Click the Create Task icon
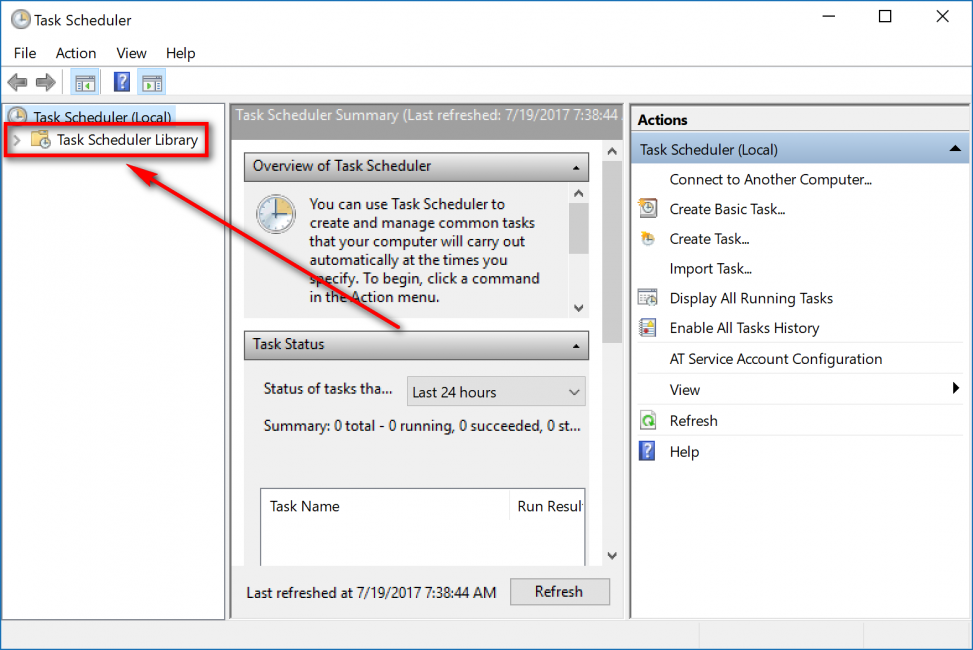This screenshot has width=973, height=650. click(x=648, y=239)
